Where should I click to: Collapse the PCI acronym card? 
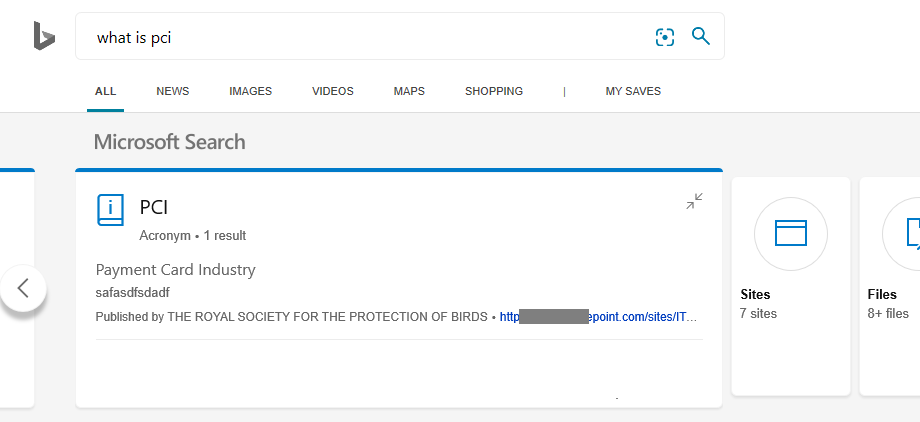click(x=695, y=201)
